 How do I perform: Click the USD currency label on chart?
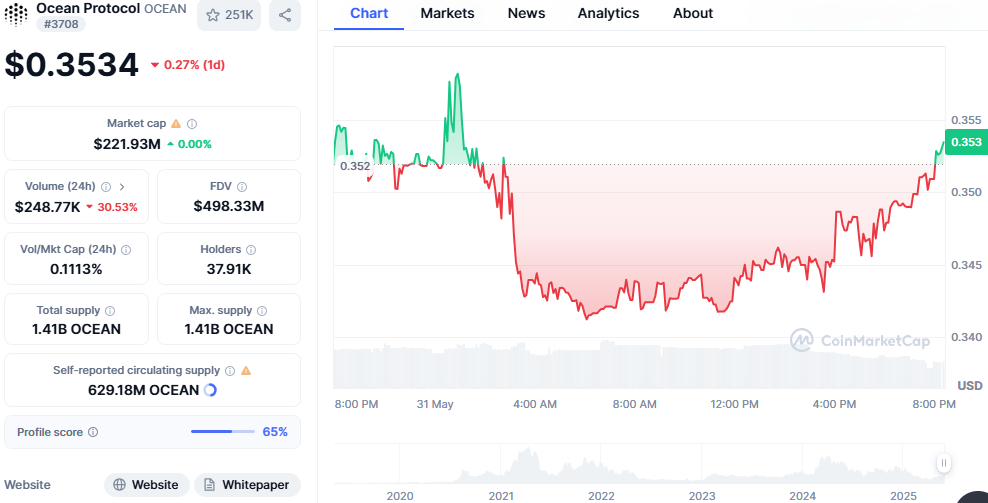tap(970, 385)
